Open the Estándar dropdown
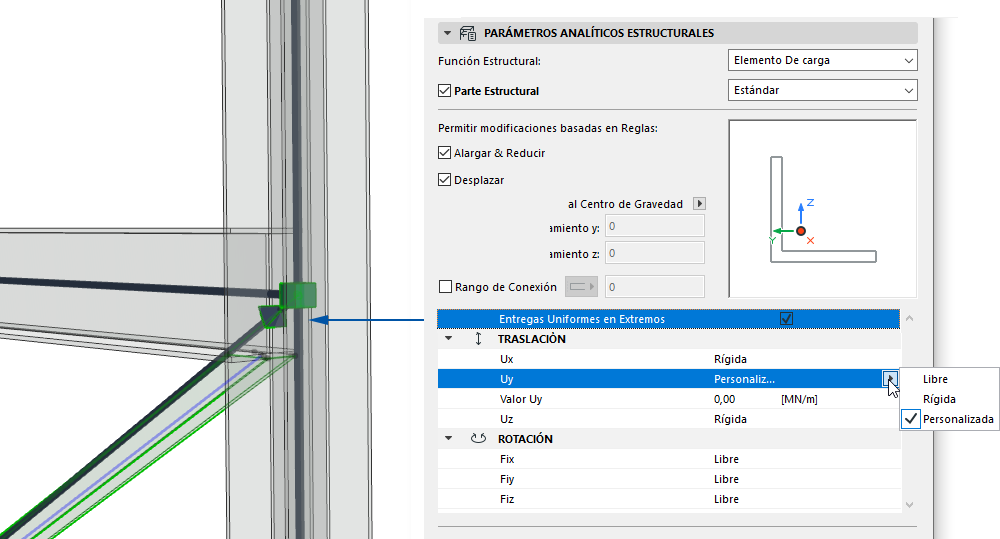The height and width of the screenshot is (539, 1000). pos(822,91)
